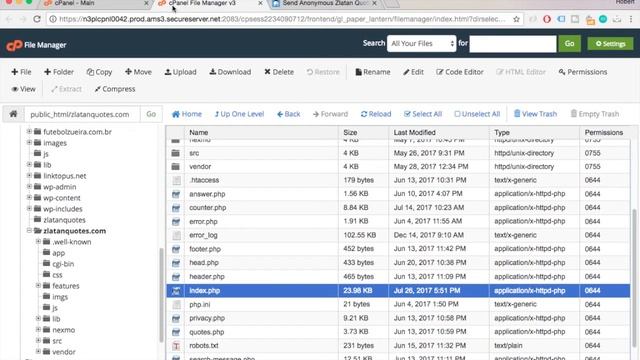Expand the futebolzueira.com.br folder
This screenshot has height=360, width=640.
(x=29, y=131)
